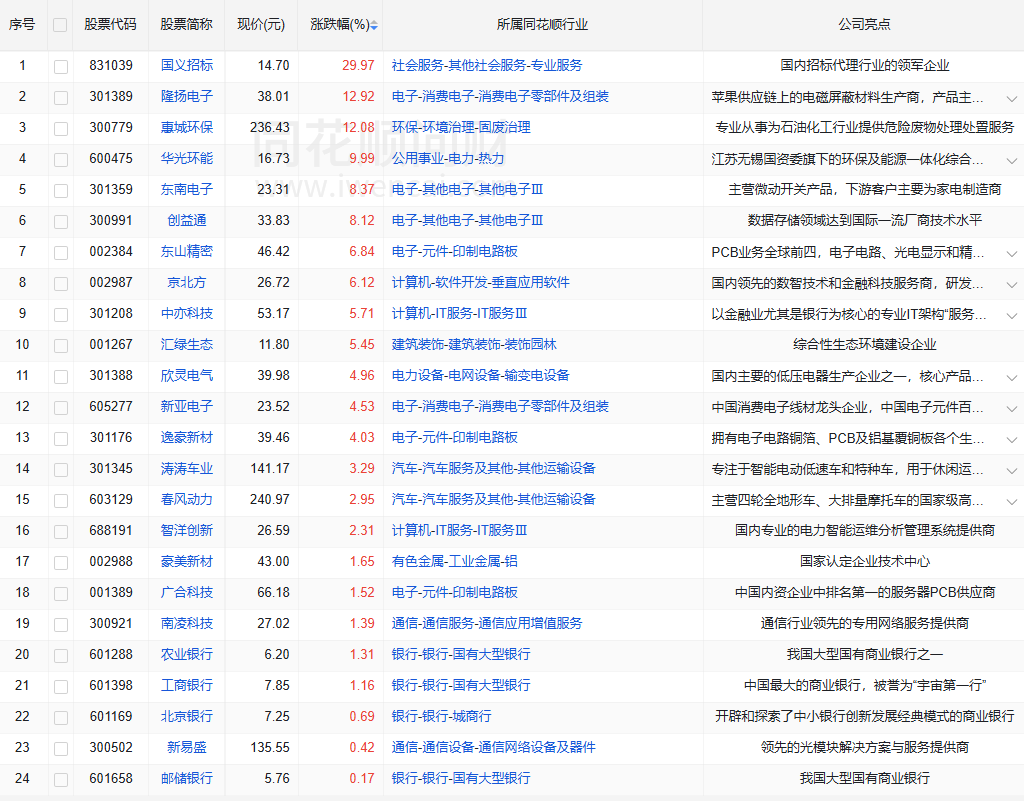Expand the 隆扬电子 company highlight text

1012,99
